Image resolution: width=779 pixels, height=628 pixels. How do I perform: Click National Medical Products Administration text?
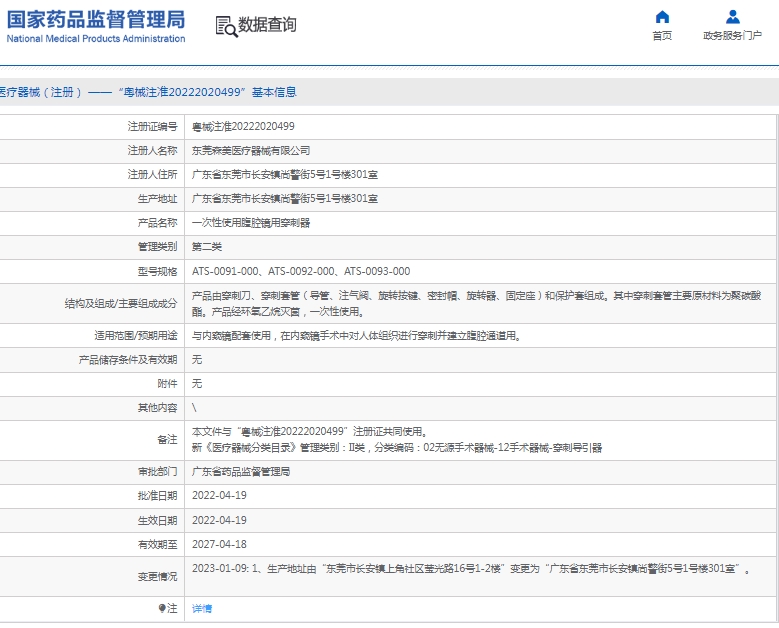click(x=96, y=39)
